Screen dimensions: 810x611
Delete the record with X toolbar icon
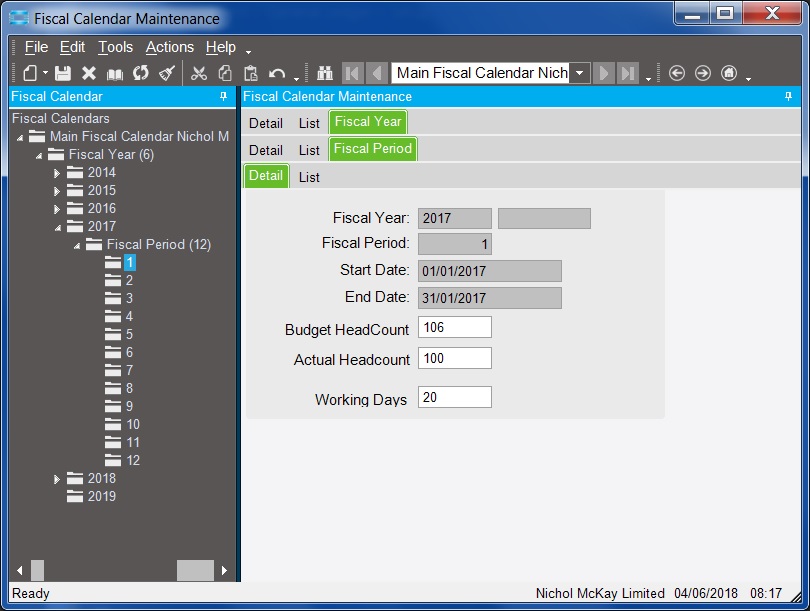pyautogui.click(x=89, y=73)
